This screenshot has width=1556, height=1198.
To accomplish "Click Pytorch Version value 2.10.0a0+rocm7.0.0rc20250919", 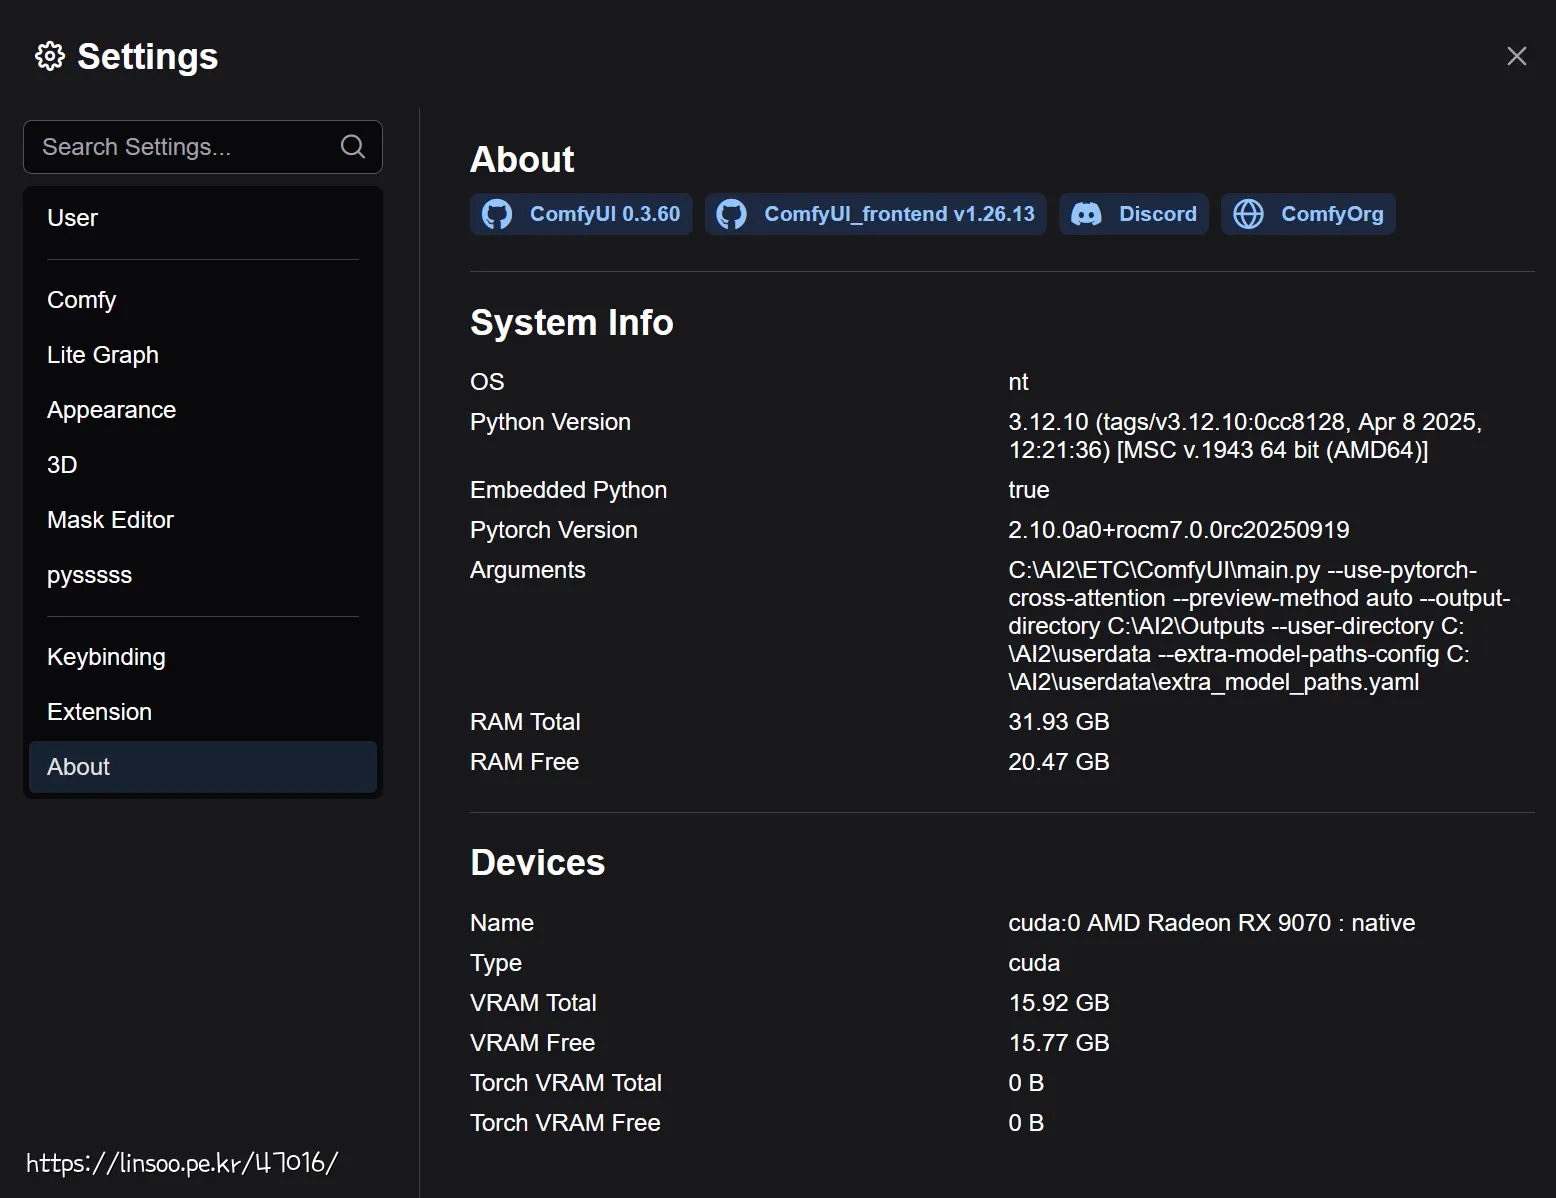I will pos(1179,530).
